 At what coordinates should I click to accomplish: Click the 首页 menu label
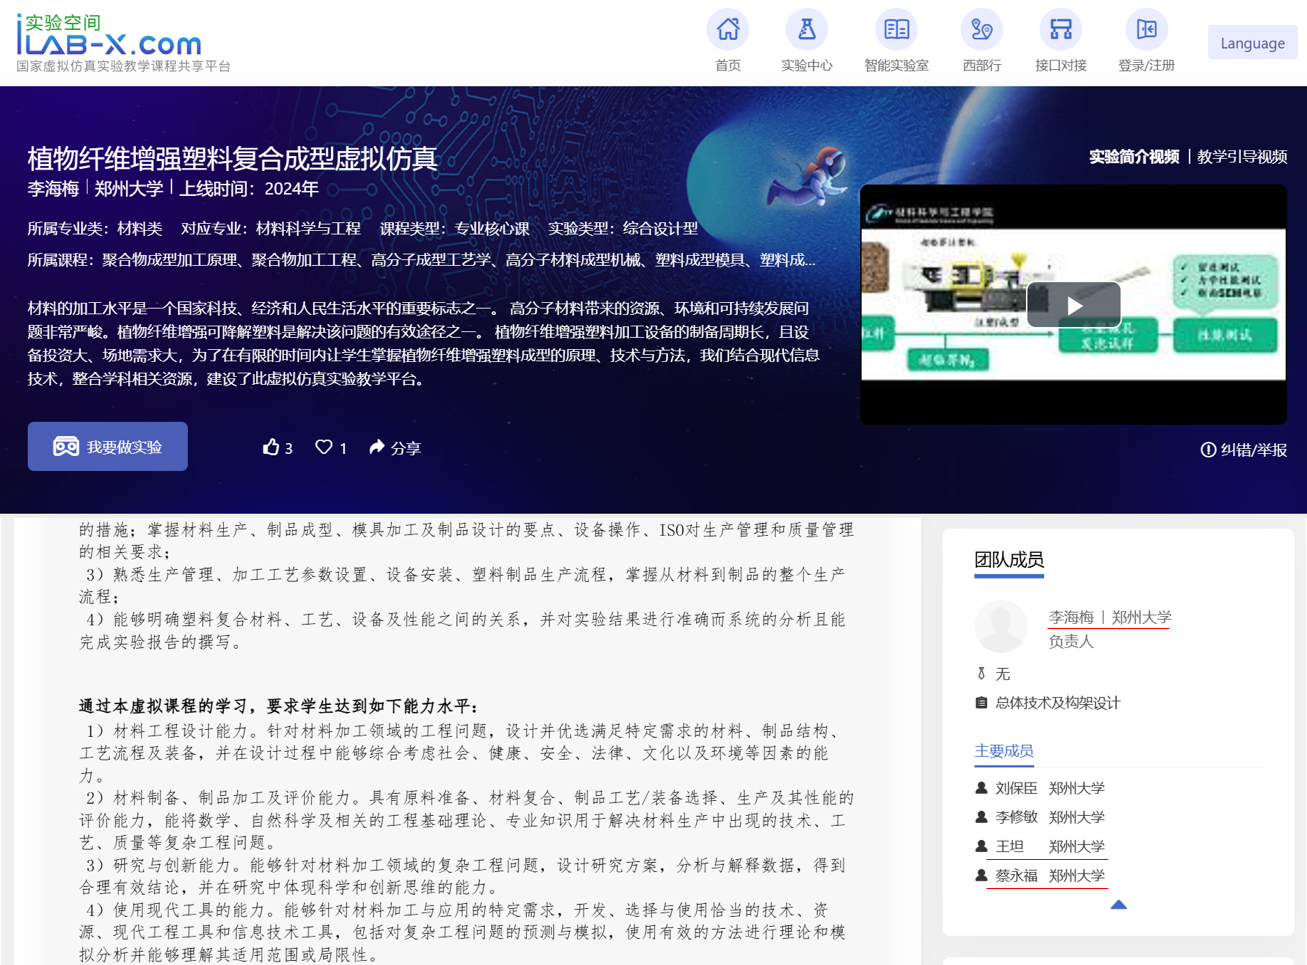[x=728, y=65]
